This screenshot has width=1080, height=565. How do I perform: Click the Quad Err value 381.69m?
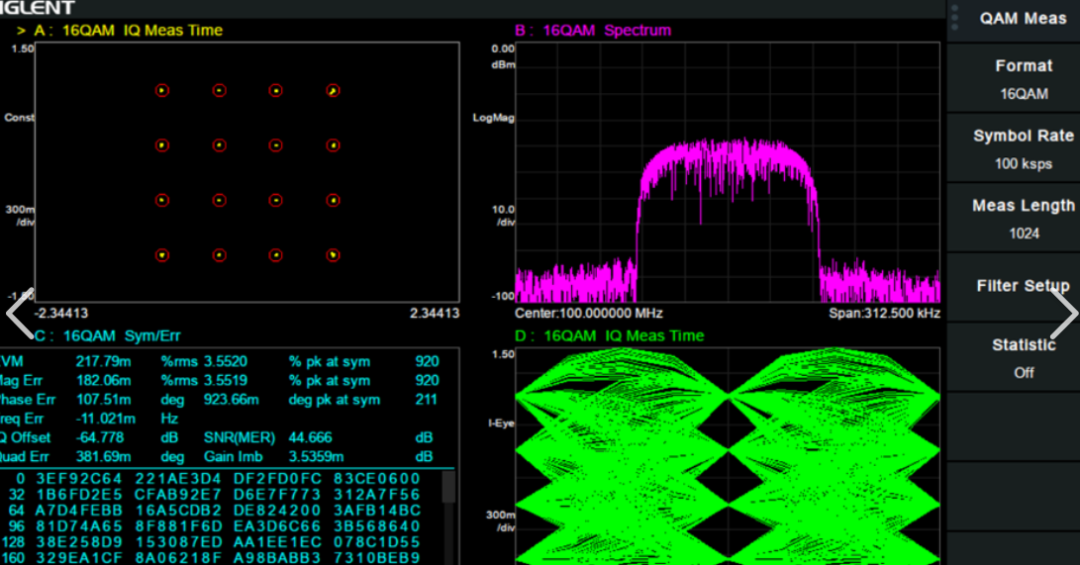point(103,457)
